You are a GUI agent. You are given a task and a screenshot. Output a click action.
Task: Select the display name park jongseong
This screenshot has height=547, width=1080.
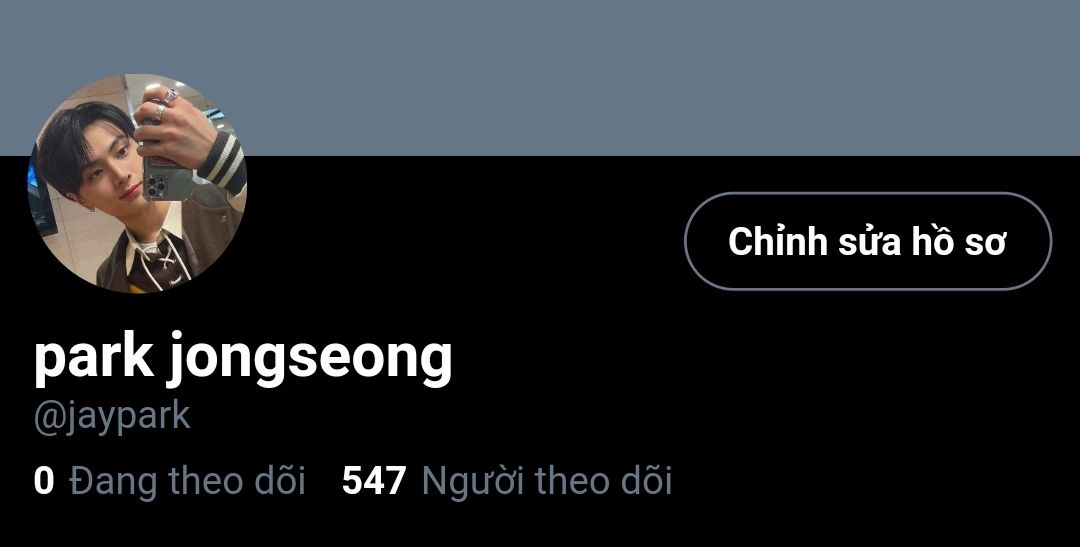[243, 359]
